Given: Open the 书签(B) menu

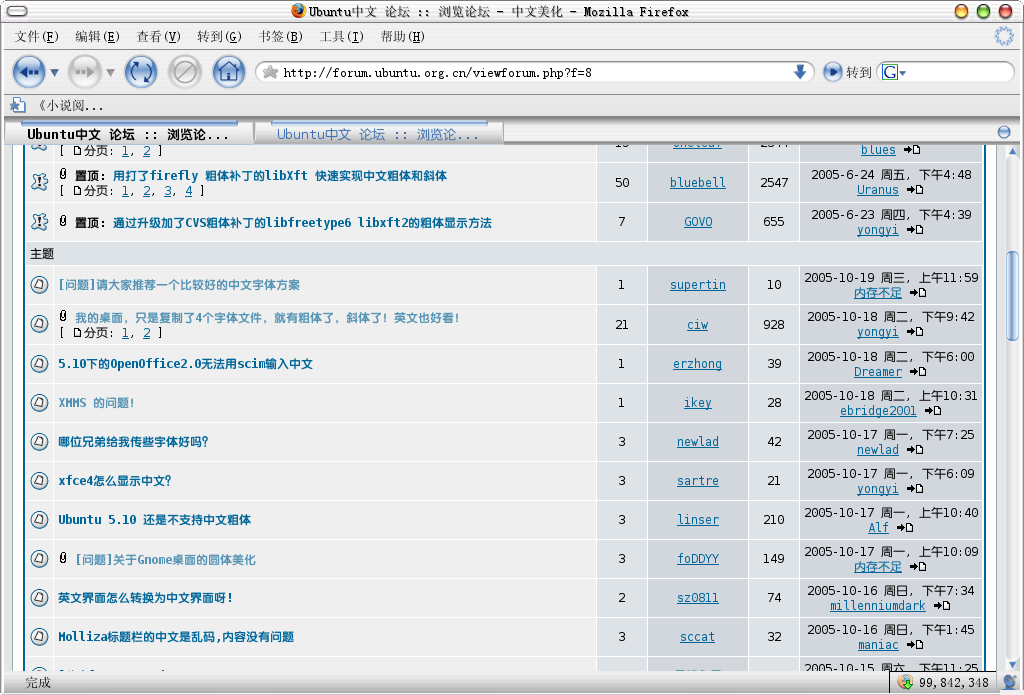Looking at the screenshot, I should point(280,37).
